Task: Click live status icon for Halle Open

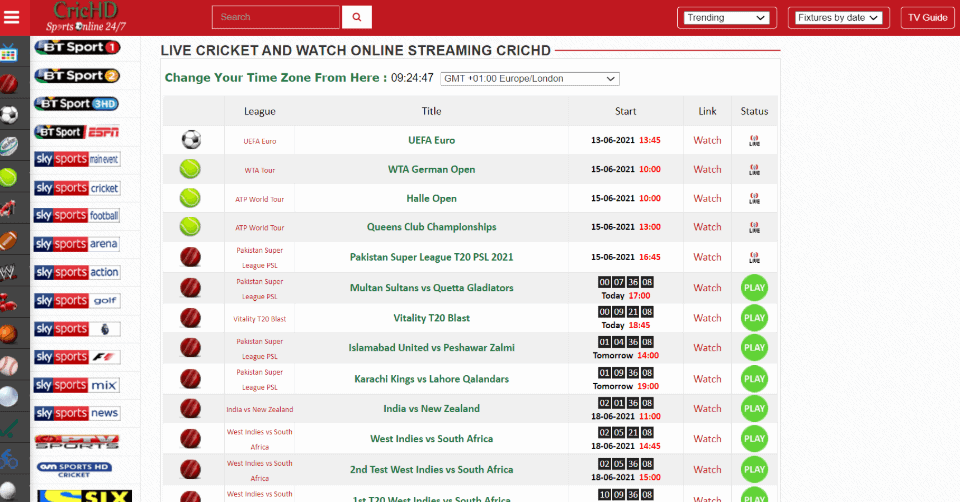Action: [754, 198]
